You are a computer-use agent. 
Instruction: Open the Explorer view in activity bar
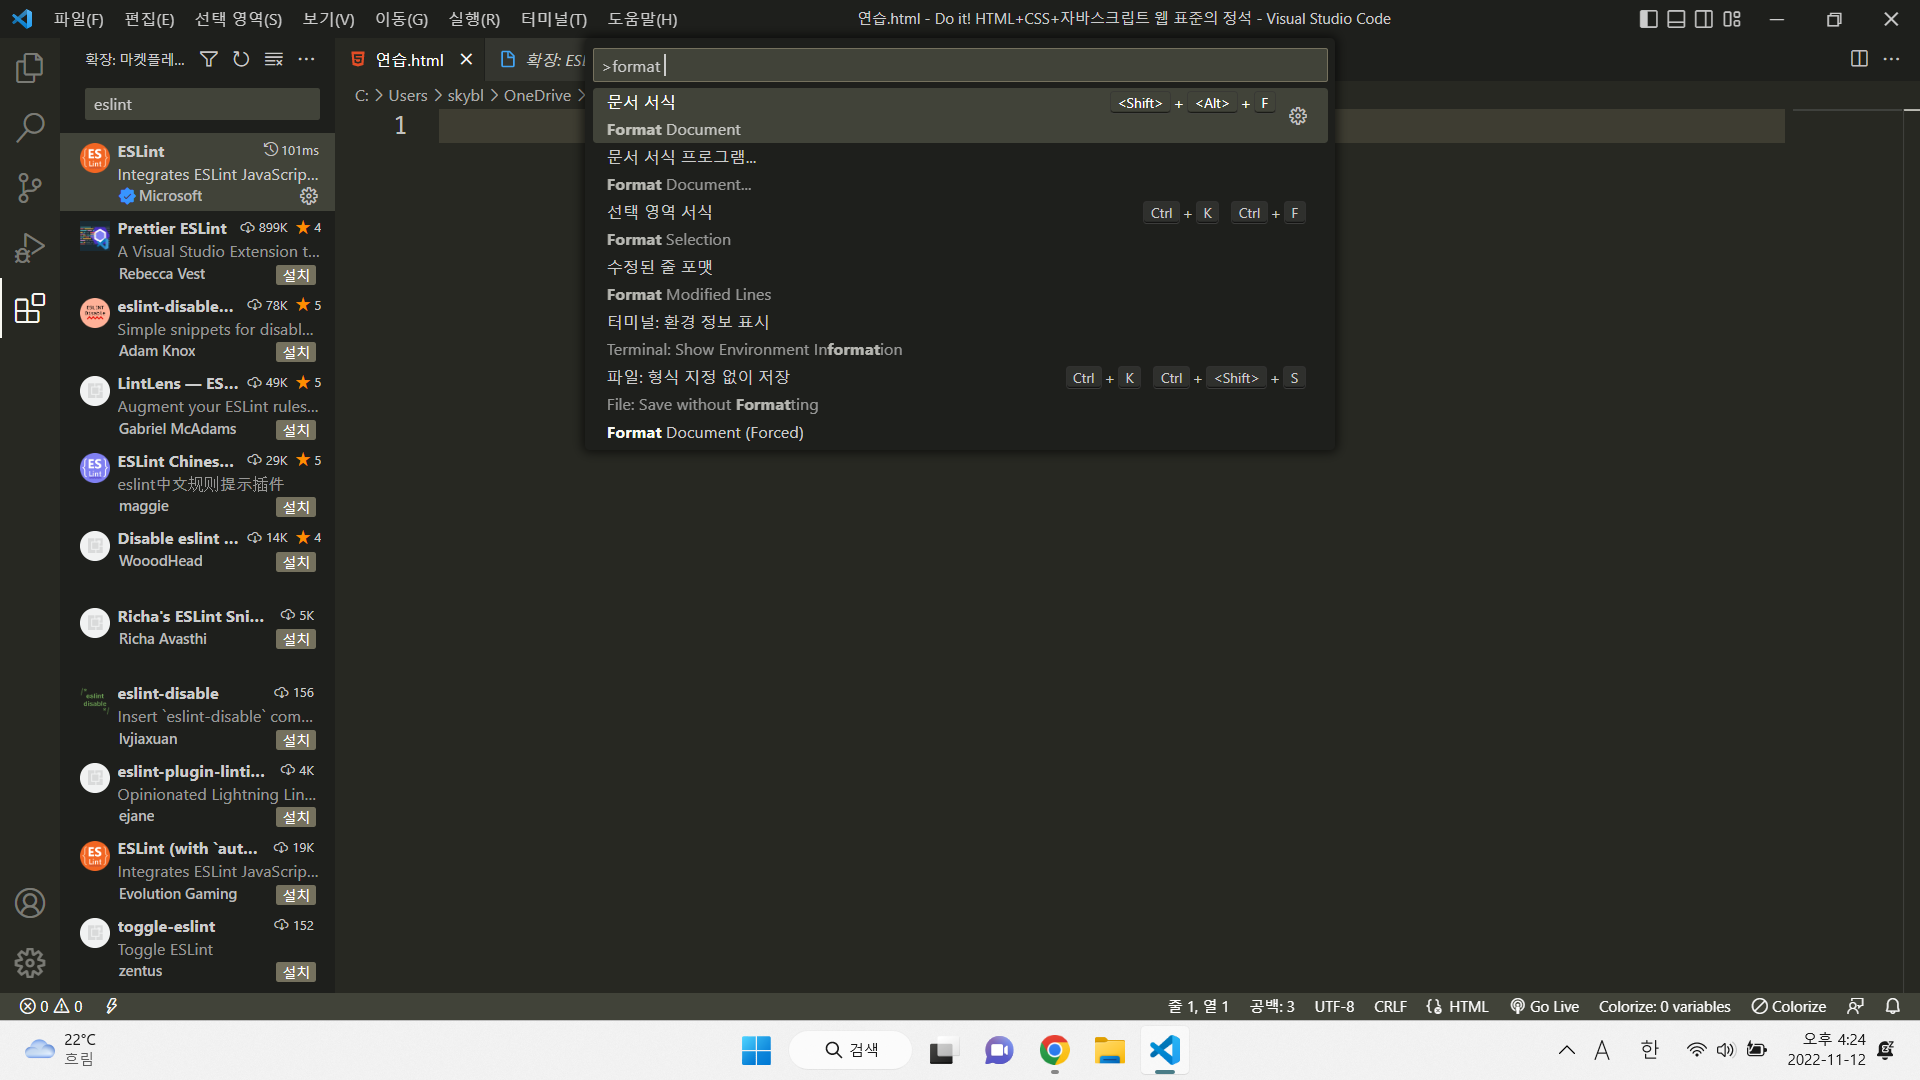point(30,68)
